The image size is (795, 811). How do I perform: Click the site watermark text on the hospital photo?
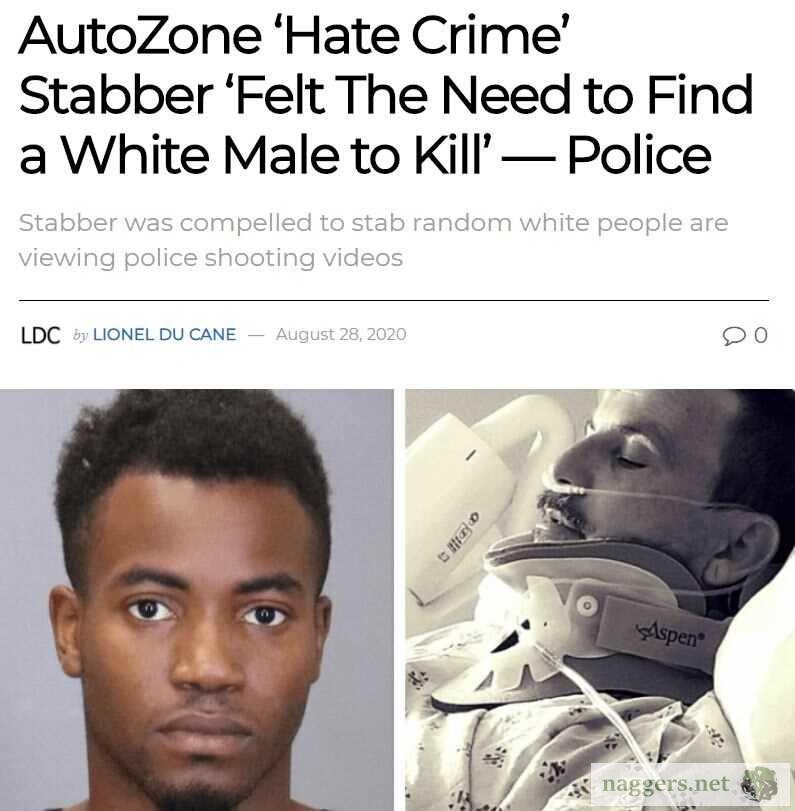666,784
